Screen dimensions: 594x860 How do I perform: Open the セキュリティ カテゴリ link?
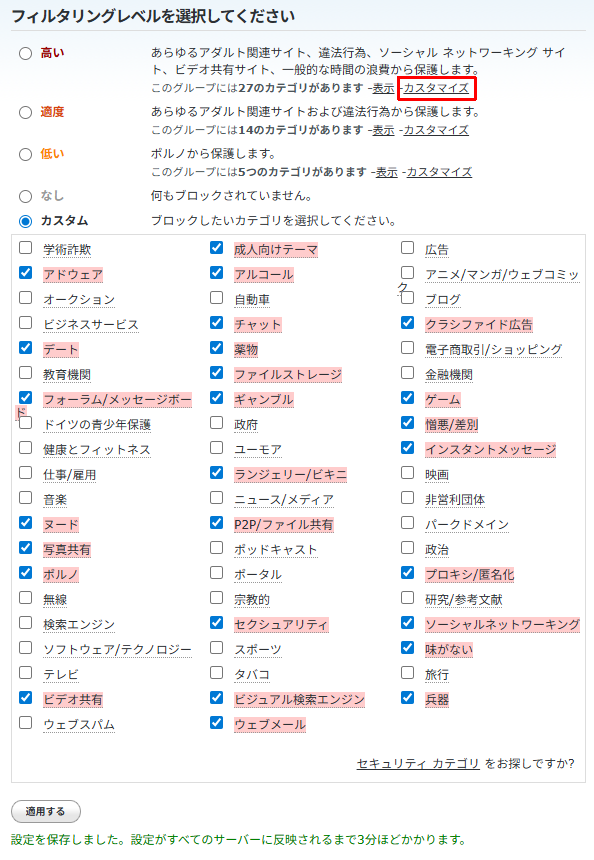click(418, 763)
